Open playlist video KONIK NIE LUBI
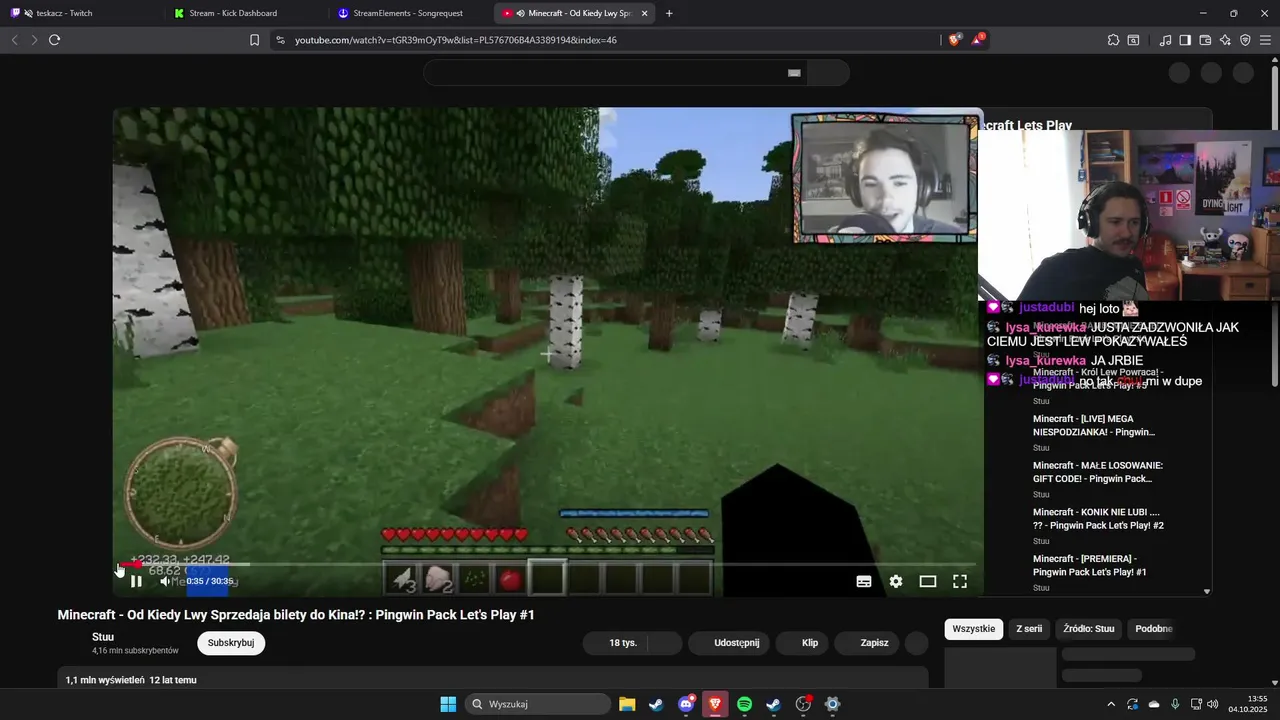1280x720 pixels. (1098, 518)
